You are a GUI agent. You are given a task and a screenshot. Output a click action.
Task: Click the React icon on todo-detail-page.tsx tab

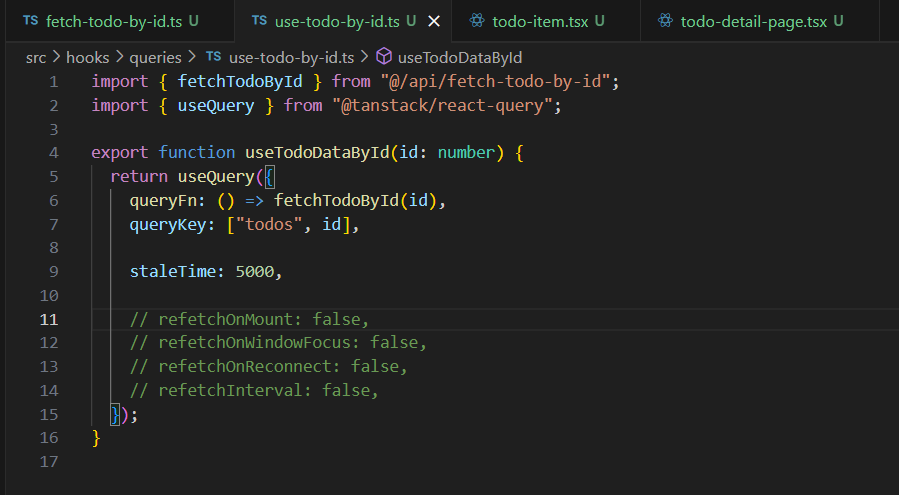coord(664,20)
